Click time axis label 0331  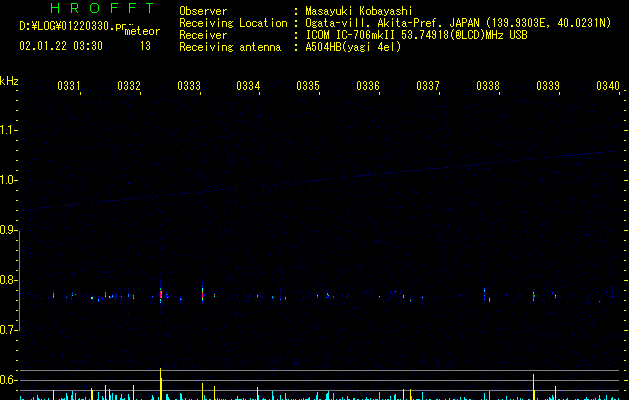69,86
